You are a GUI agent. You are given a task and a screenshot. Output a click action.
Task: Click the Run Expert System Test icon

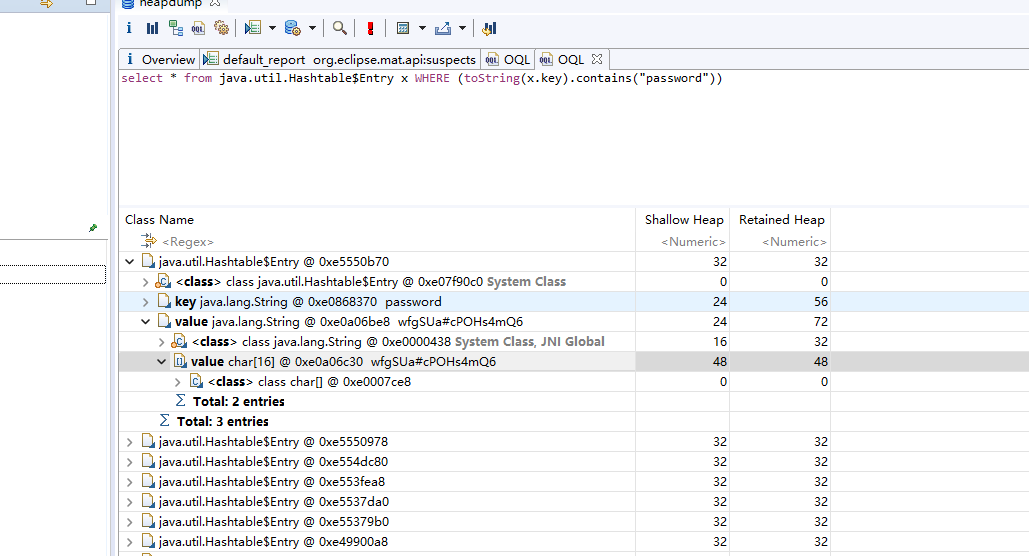[252, 28]
